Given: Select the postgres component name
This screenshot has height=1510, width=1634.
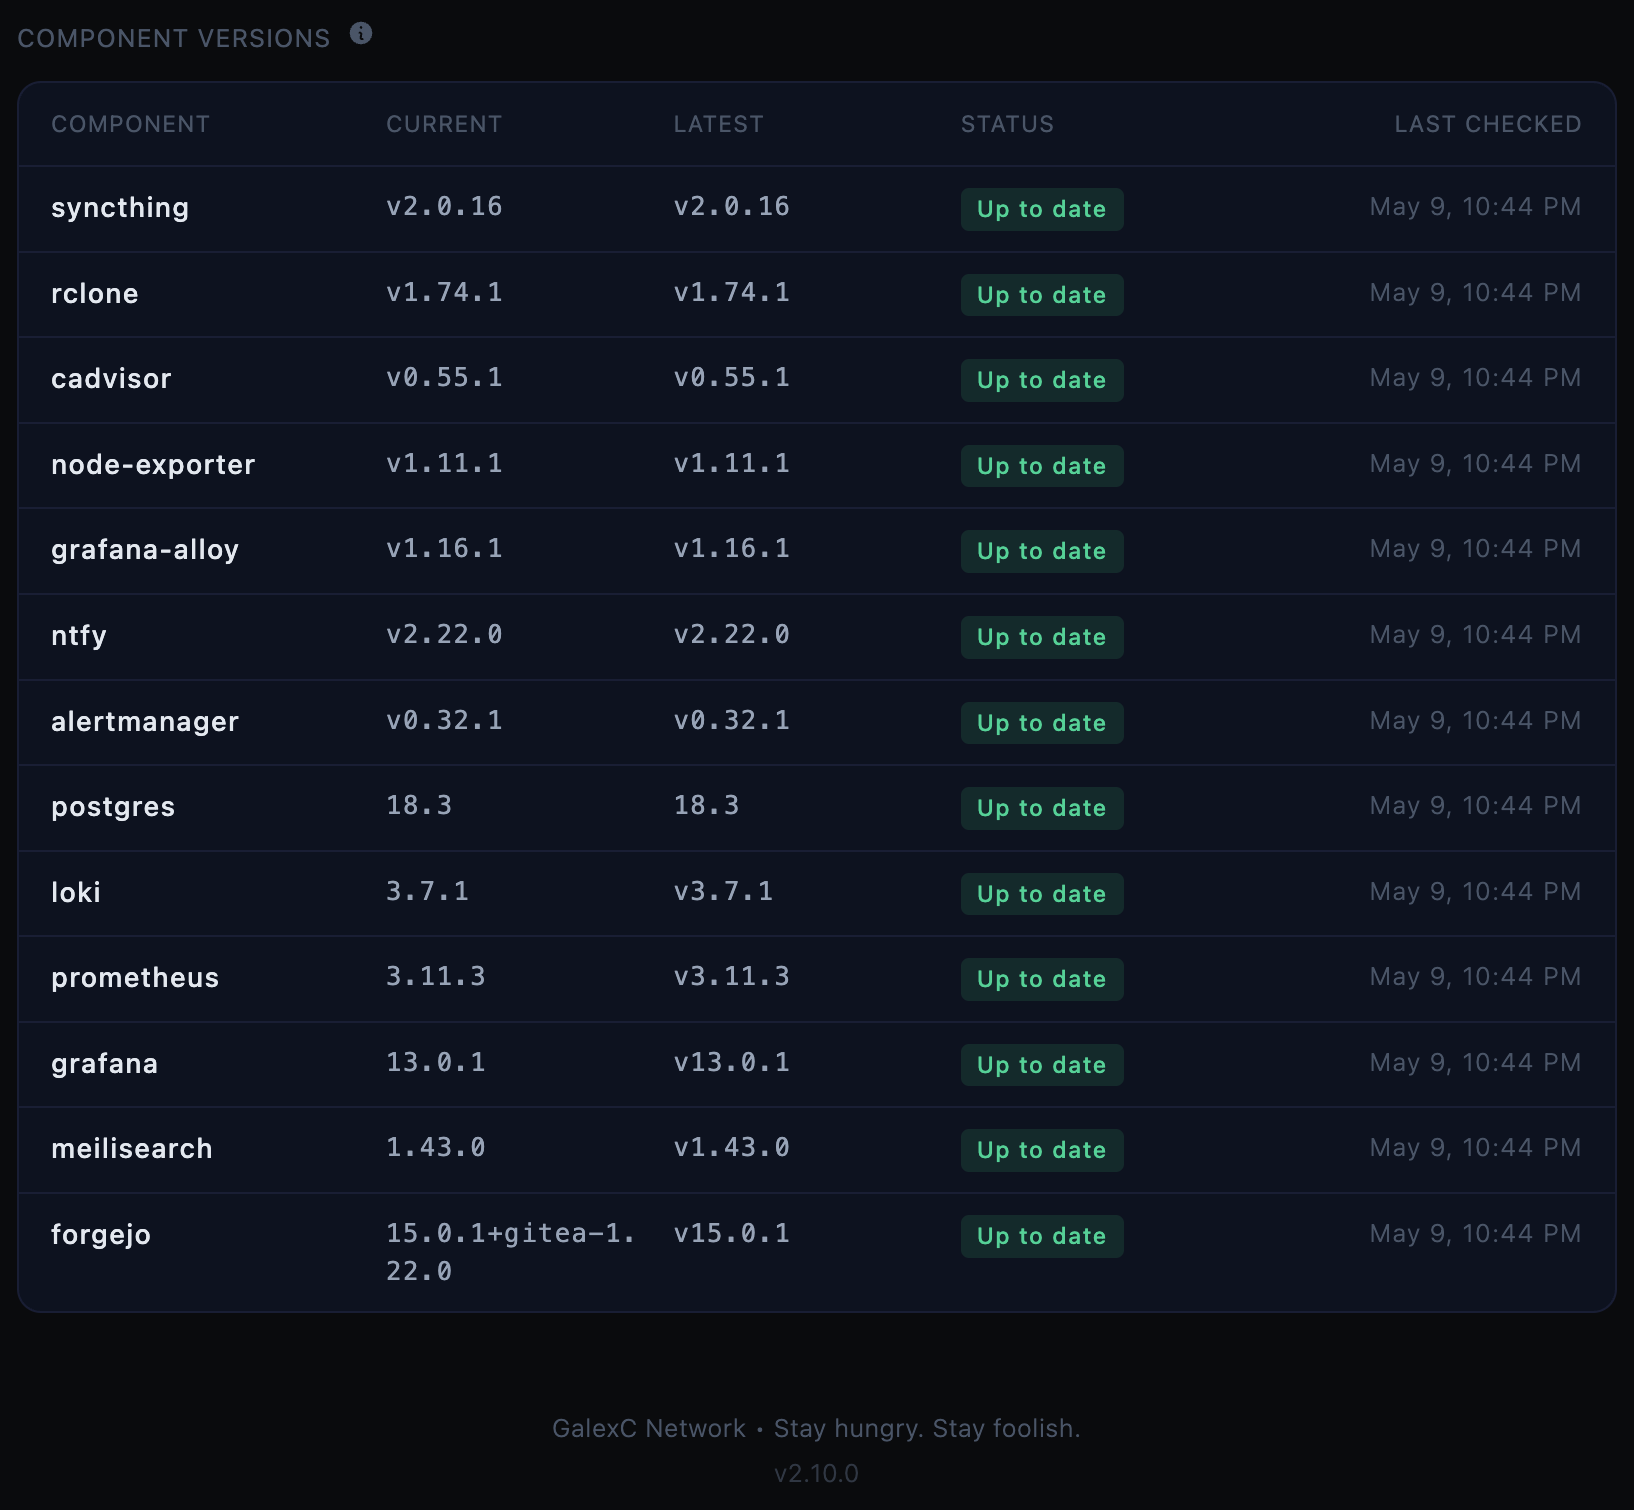Looking at the screenshot, I should [113, 807].
